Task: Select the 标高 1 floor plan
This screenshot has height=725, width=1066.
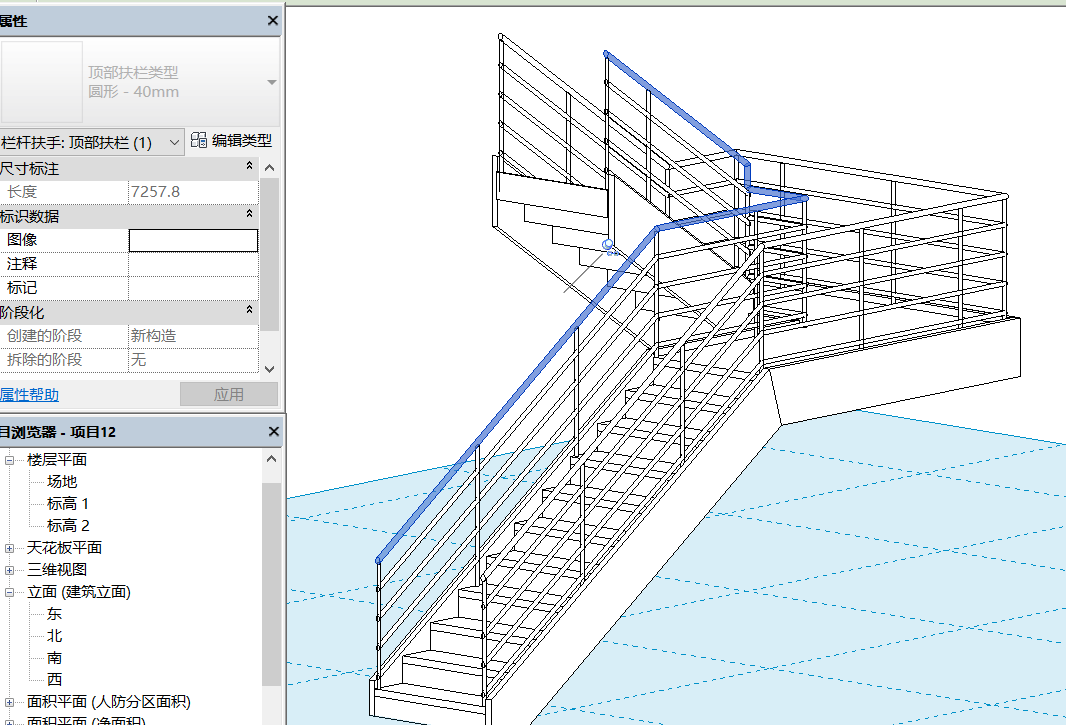Action: pos(66,503)
